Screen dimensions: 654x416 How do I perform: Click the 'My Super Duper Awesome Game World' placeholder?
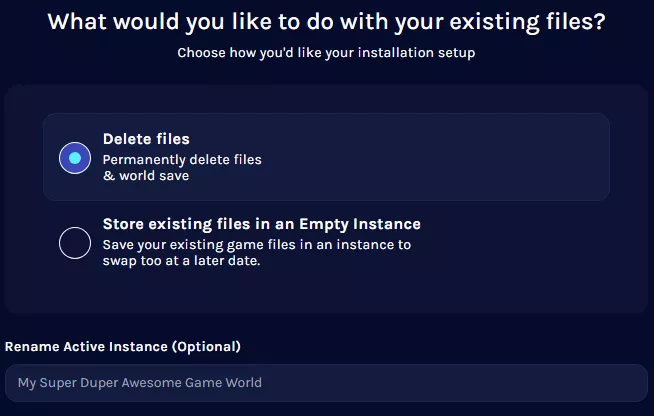point(140,383)
